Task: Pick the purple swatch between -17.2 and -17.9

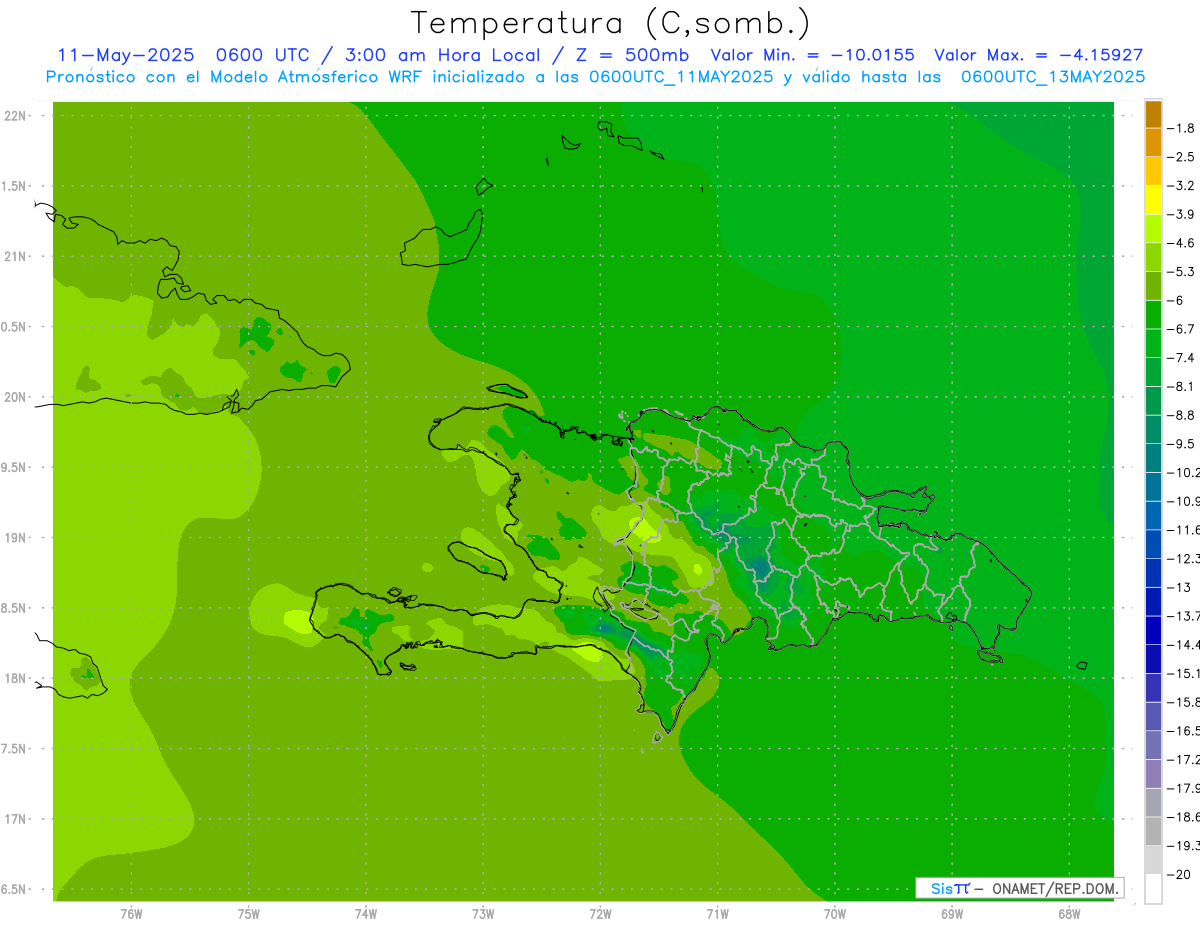Action: [1153, 773]
